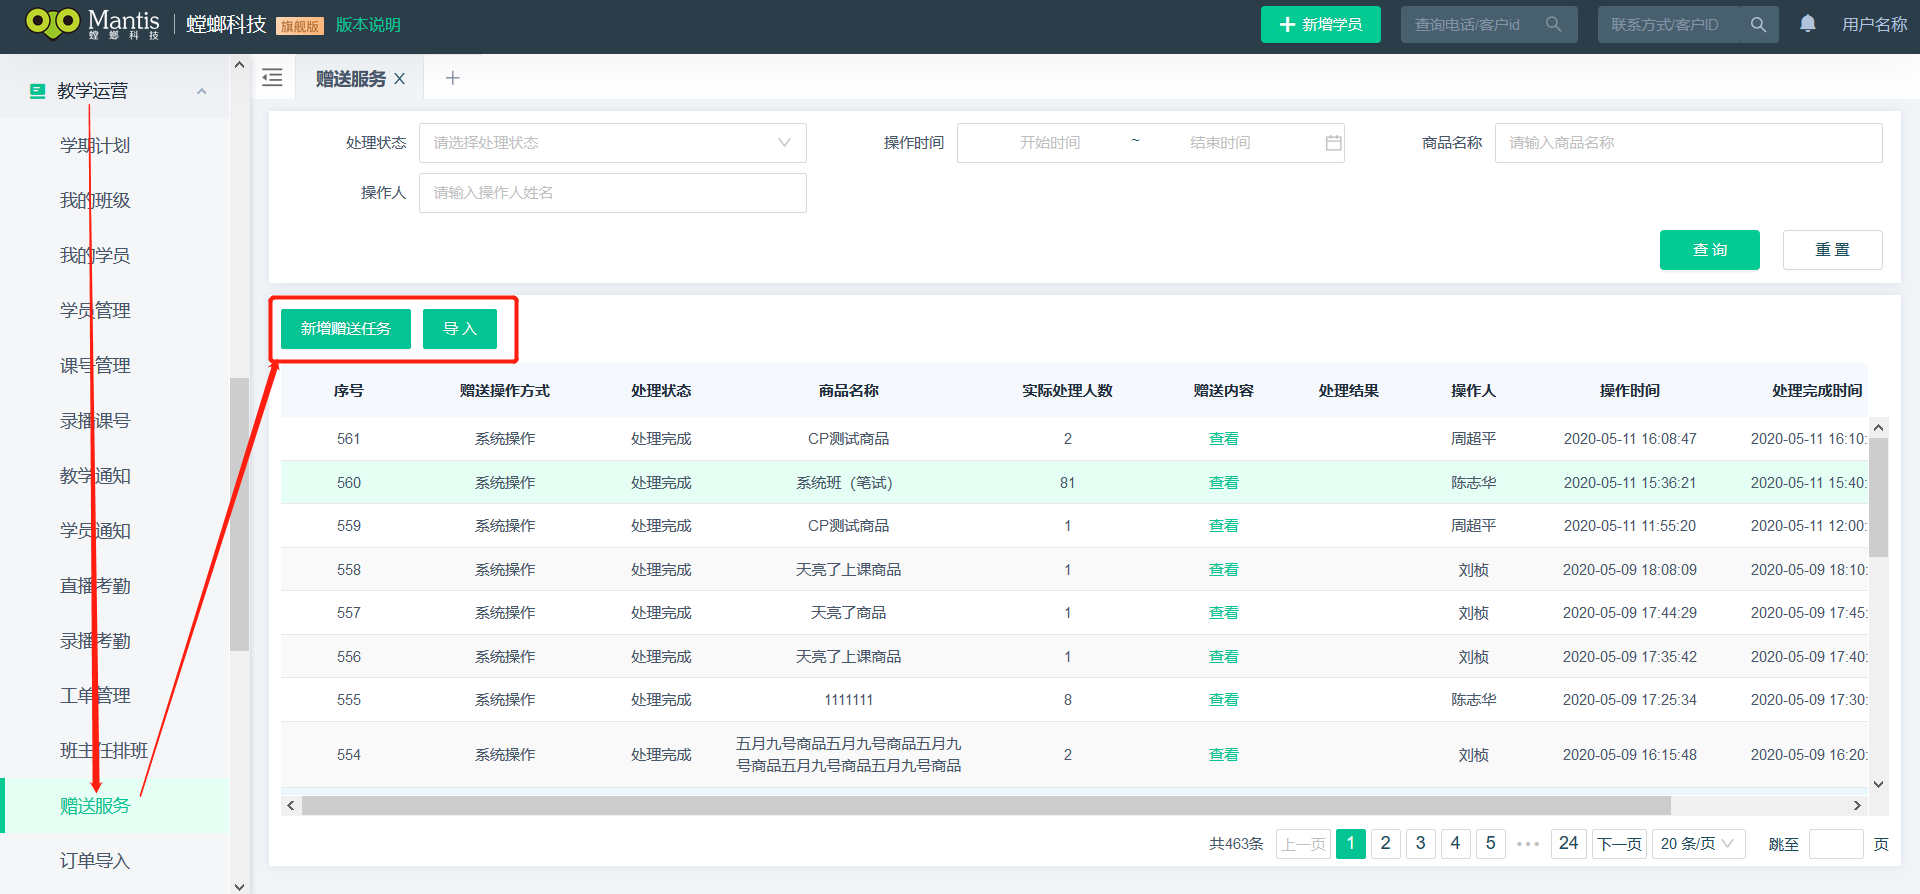Image resolution: width=1920 pixels, height=894 pixels.
Task: Collapse the 教学运营 menu section
Action: [202, 91]
